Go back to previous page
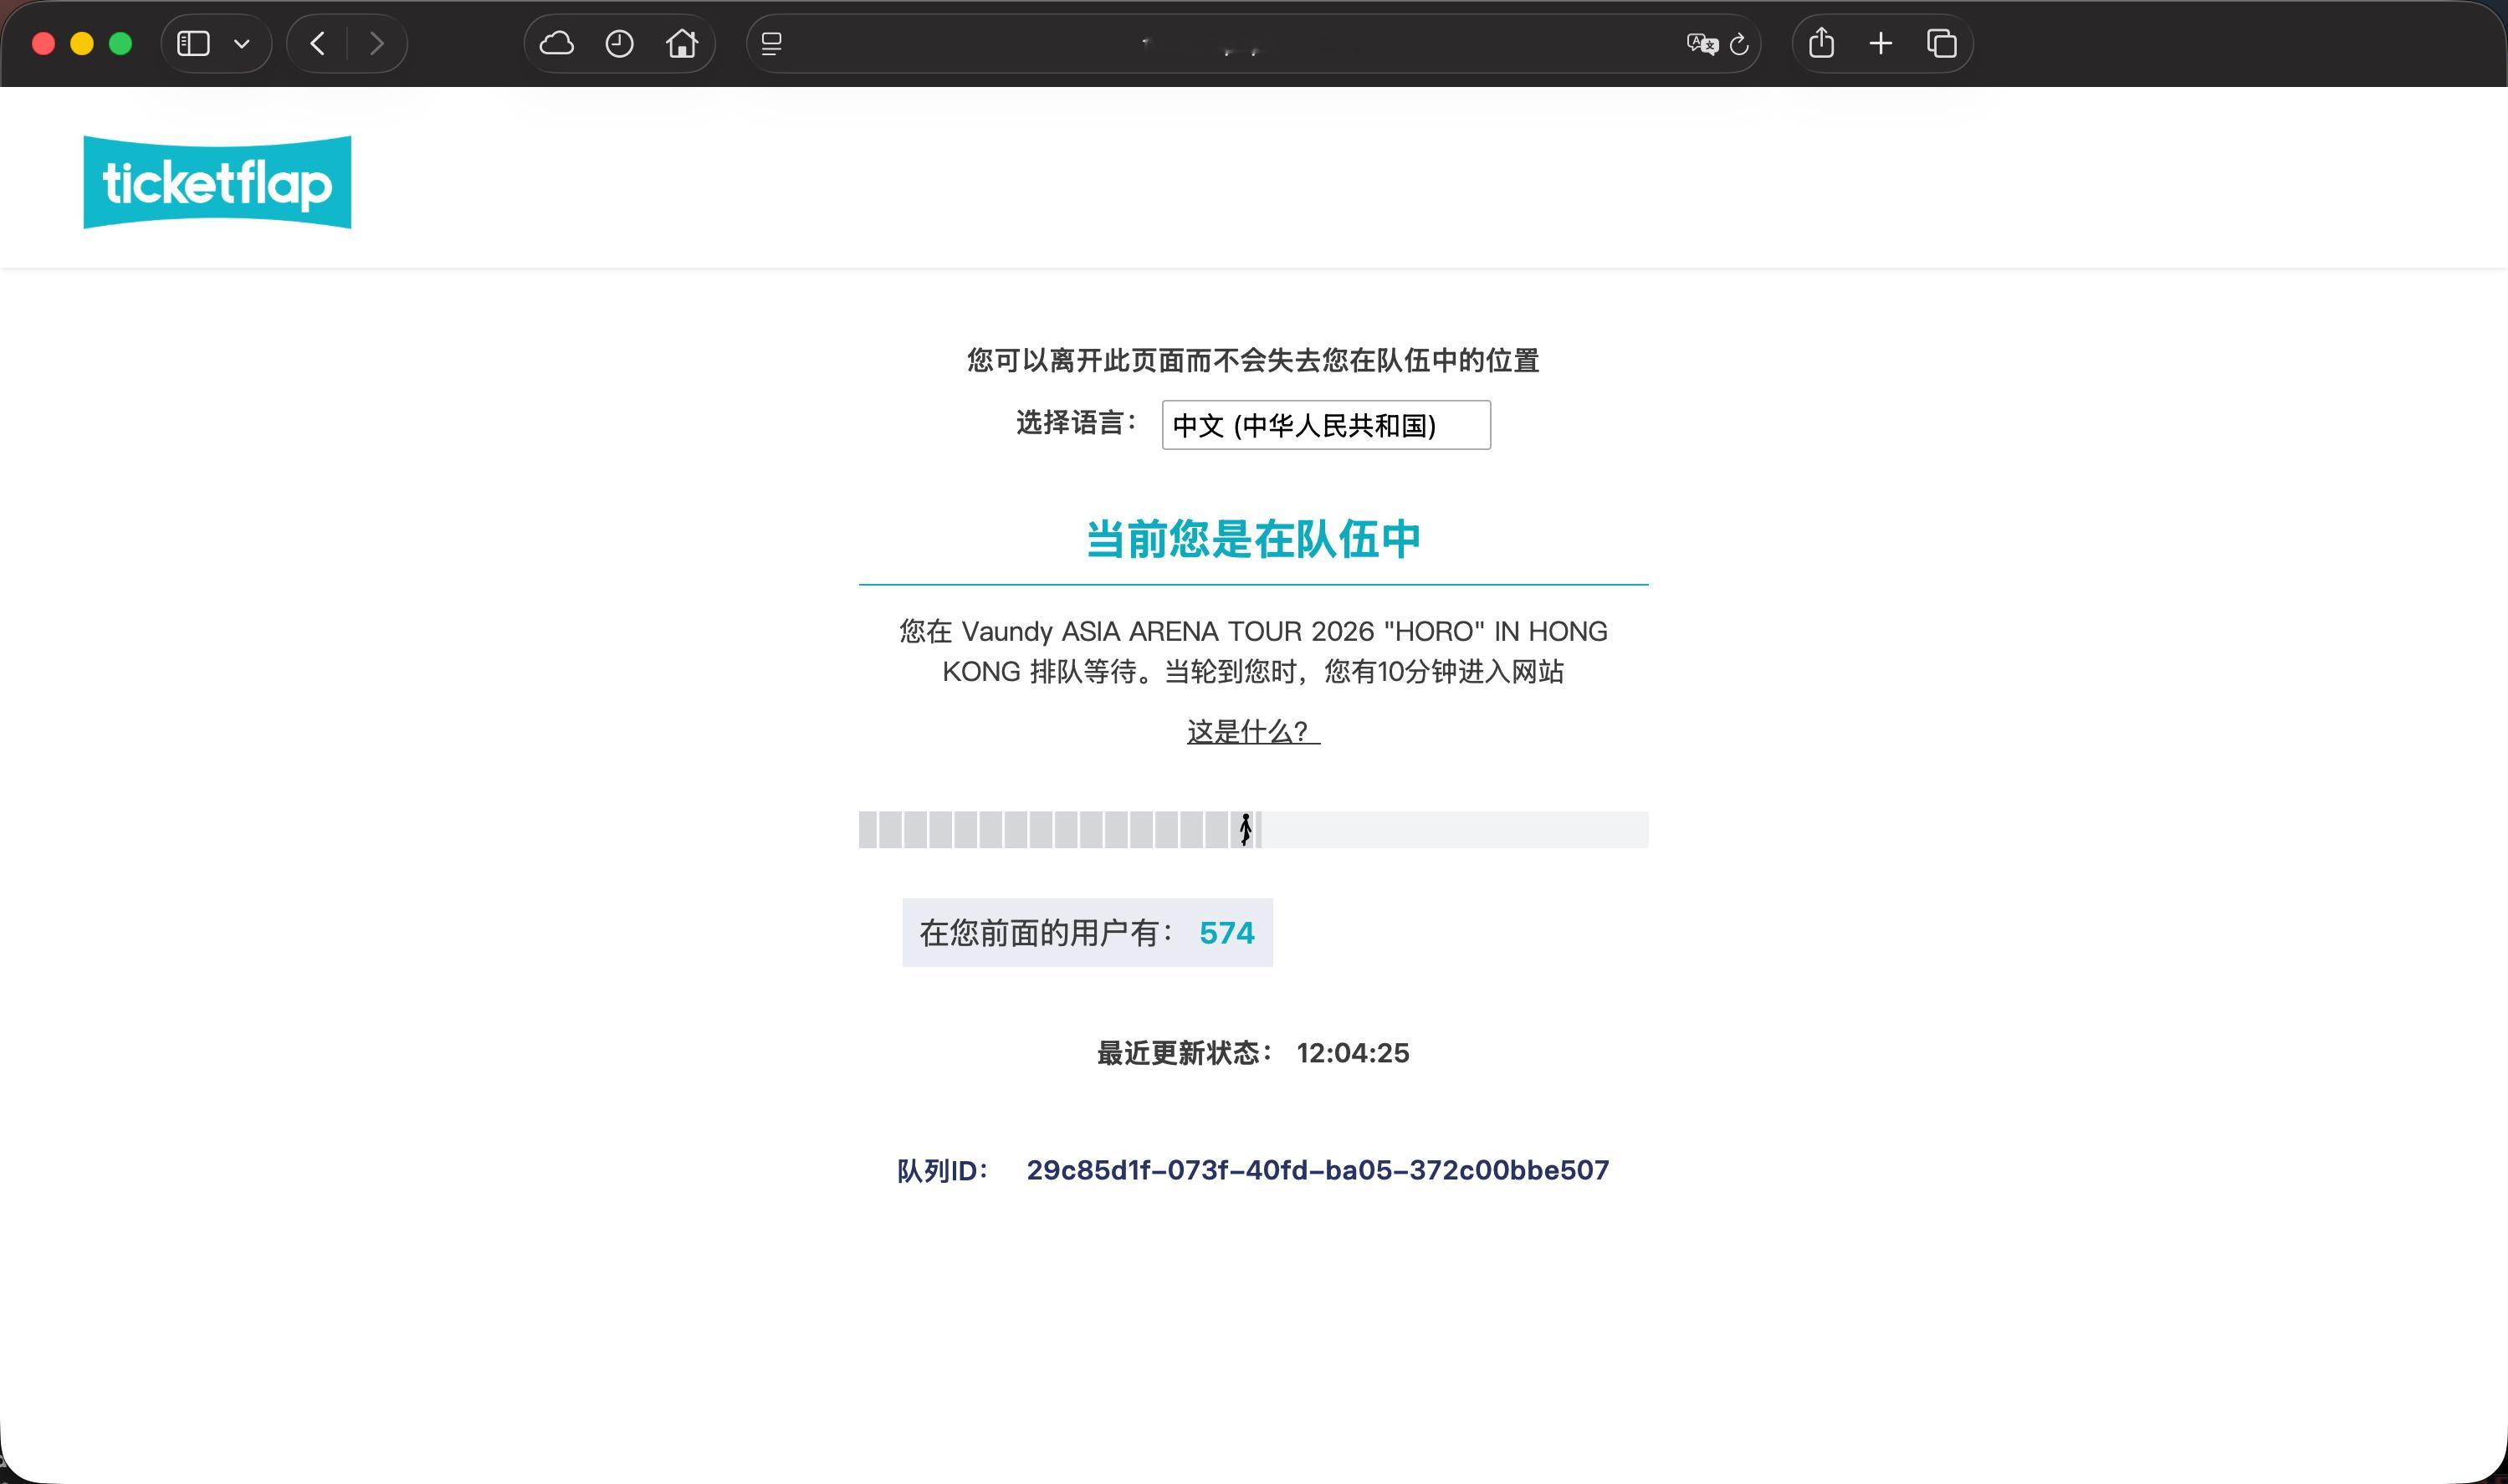 click(x=318, y=44)
